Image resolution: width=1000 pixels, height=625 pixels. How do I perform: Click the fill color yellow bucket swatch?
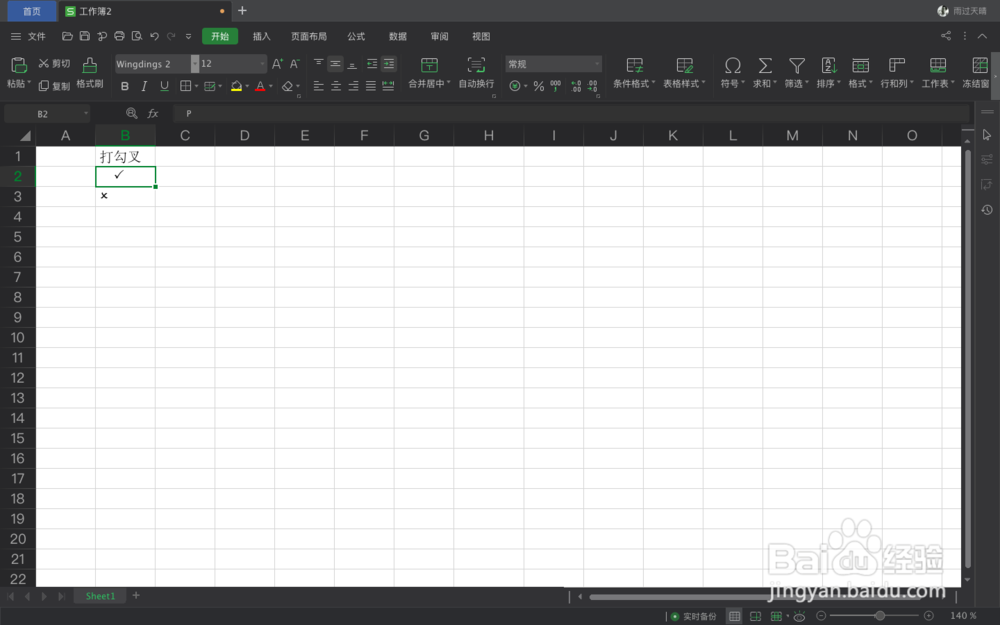coord(237,86)
